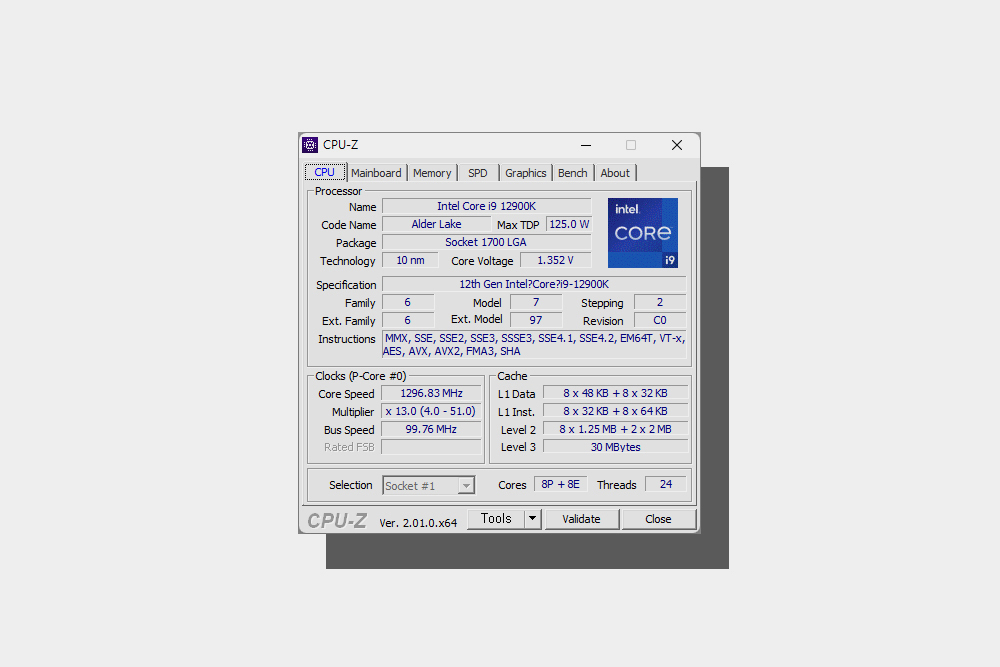Minimize the CPU-Z window

(x=585, y=145)
